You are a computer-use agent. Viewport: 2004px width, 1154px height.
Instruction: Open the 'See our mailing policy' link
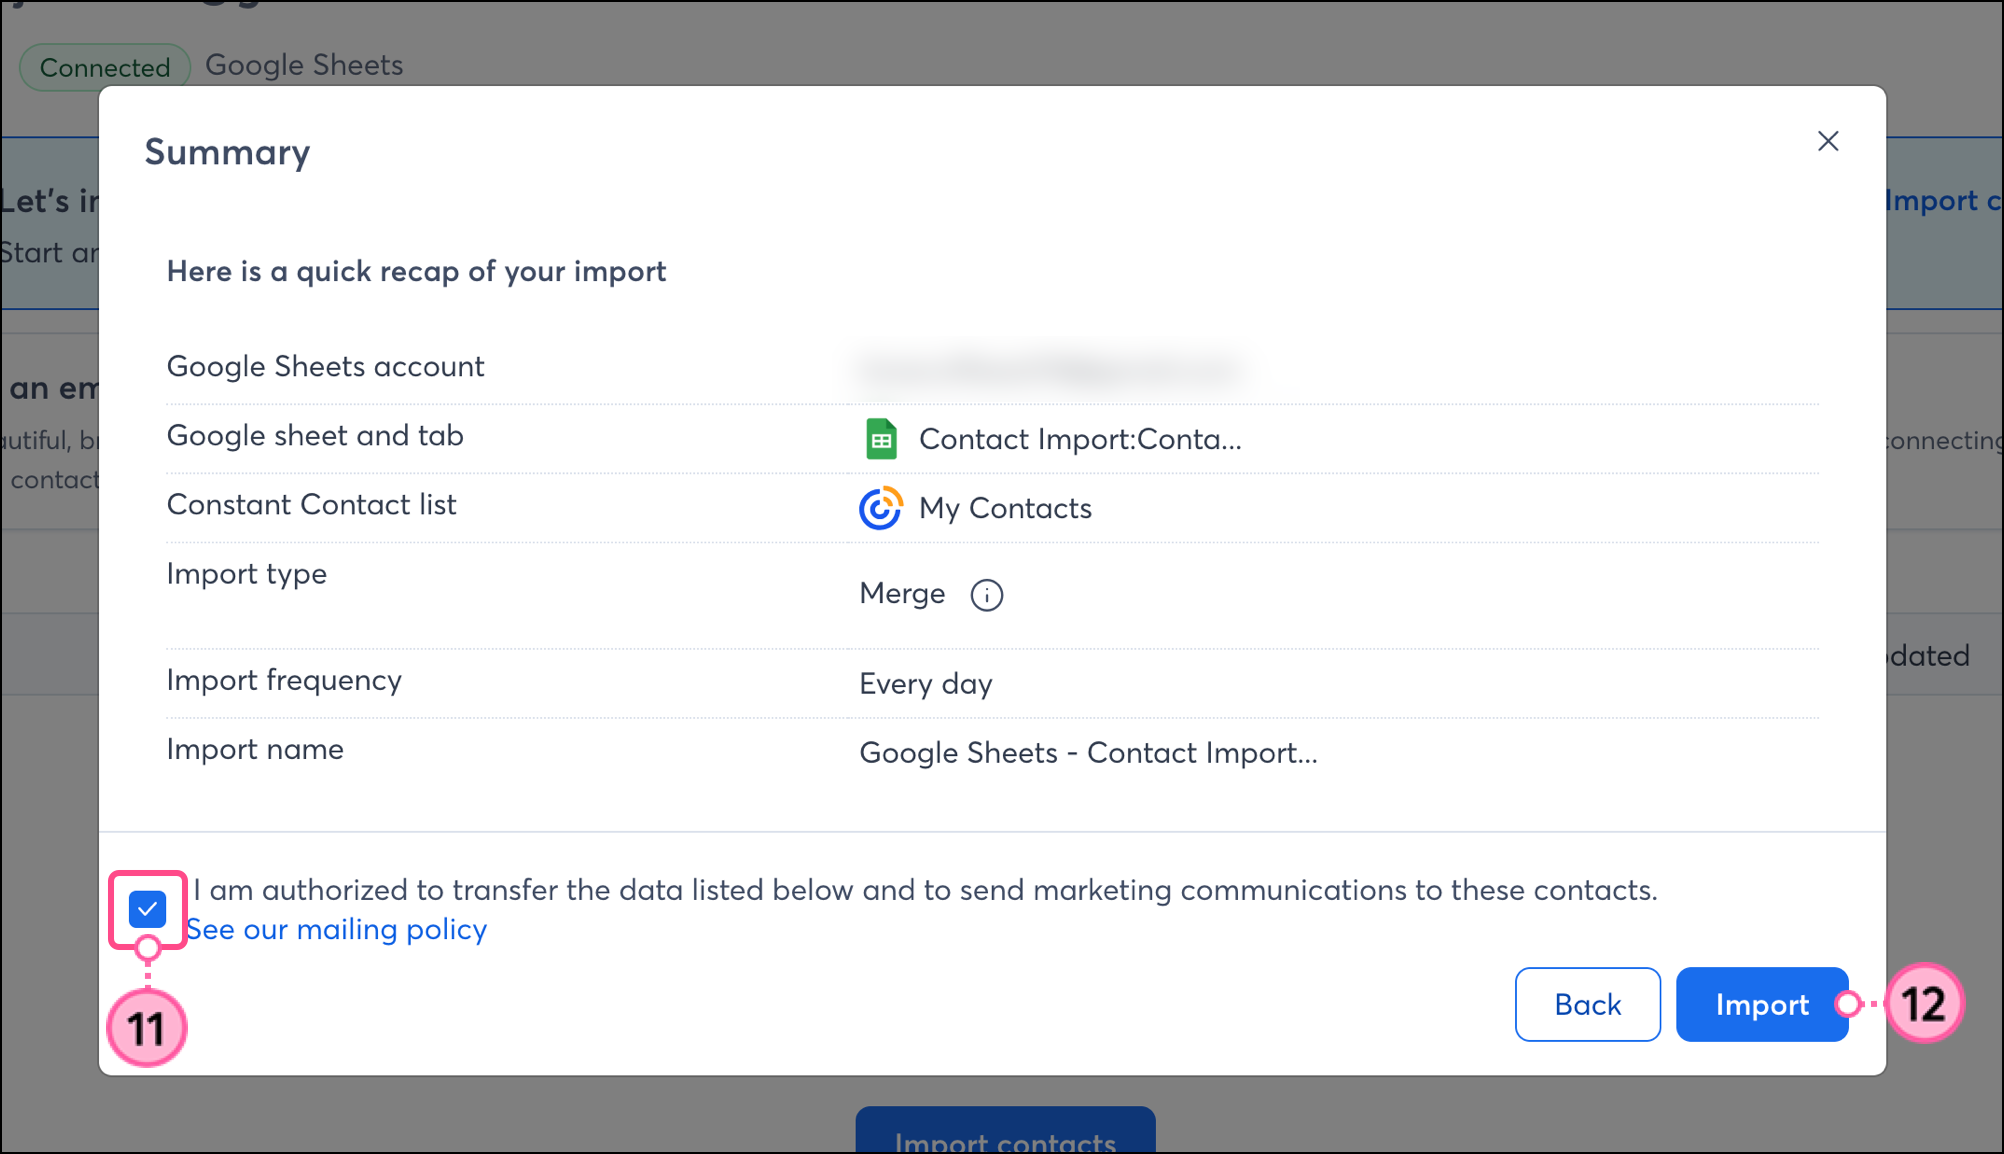tap(337, 929)
